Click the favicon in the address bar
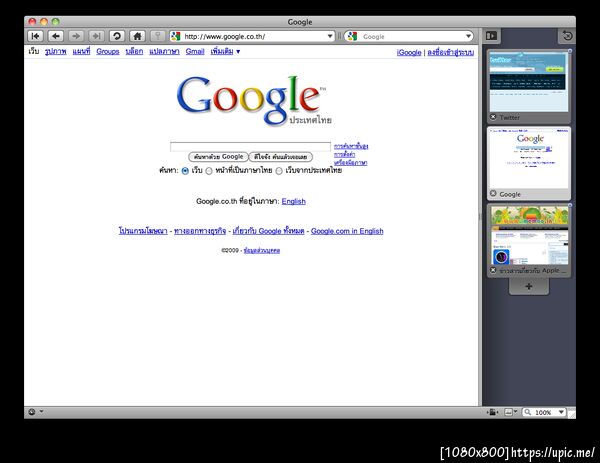600x463 pixels. tap(176, 36)
